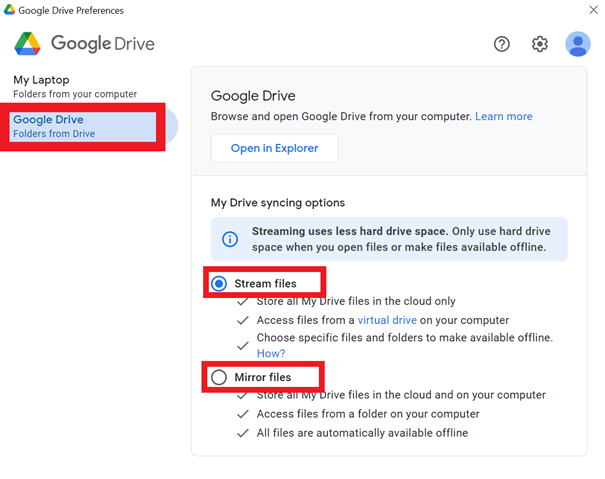Open the settings gear icon
This screenshot has height=479, width=605.
(x=540, y=44)
